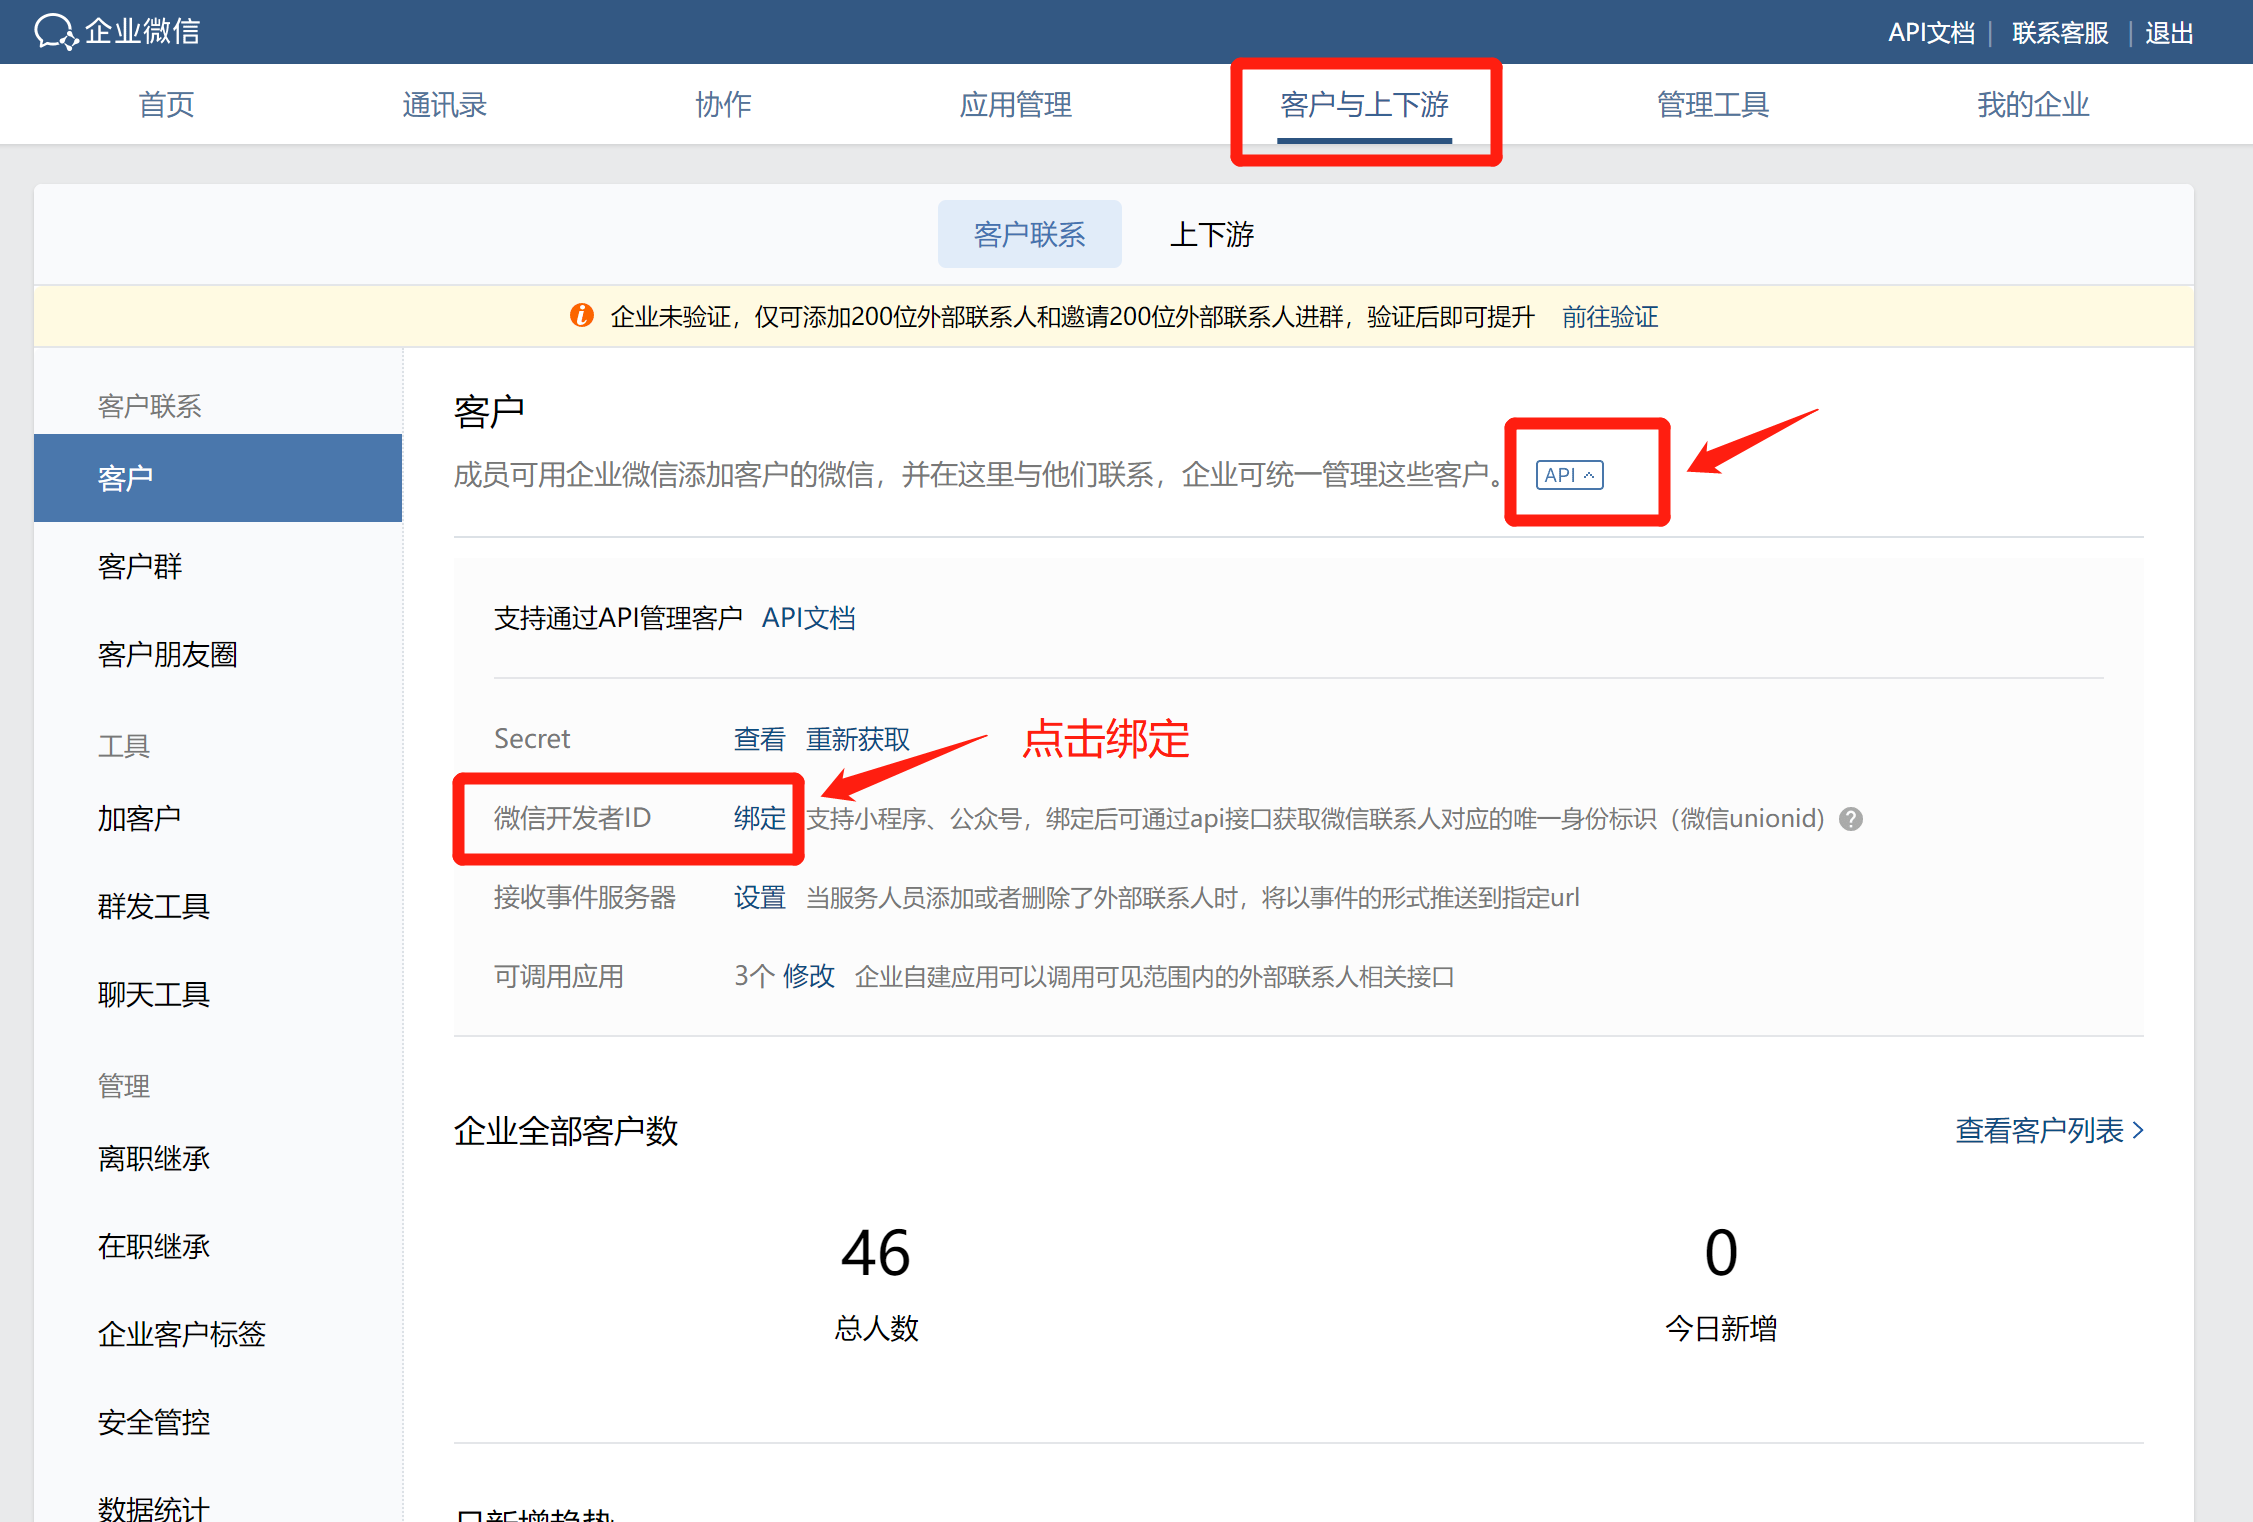Click 重新获取 for the Secret
Screen dimensions: 2253x1522
click(x=858, y=739)
